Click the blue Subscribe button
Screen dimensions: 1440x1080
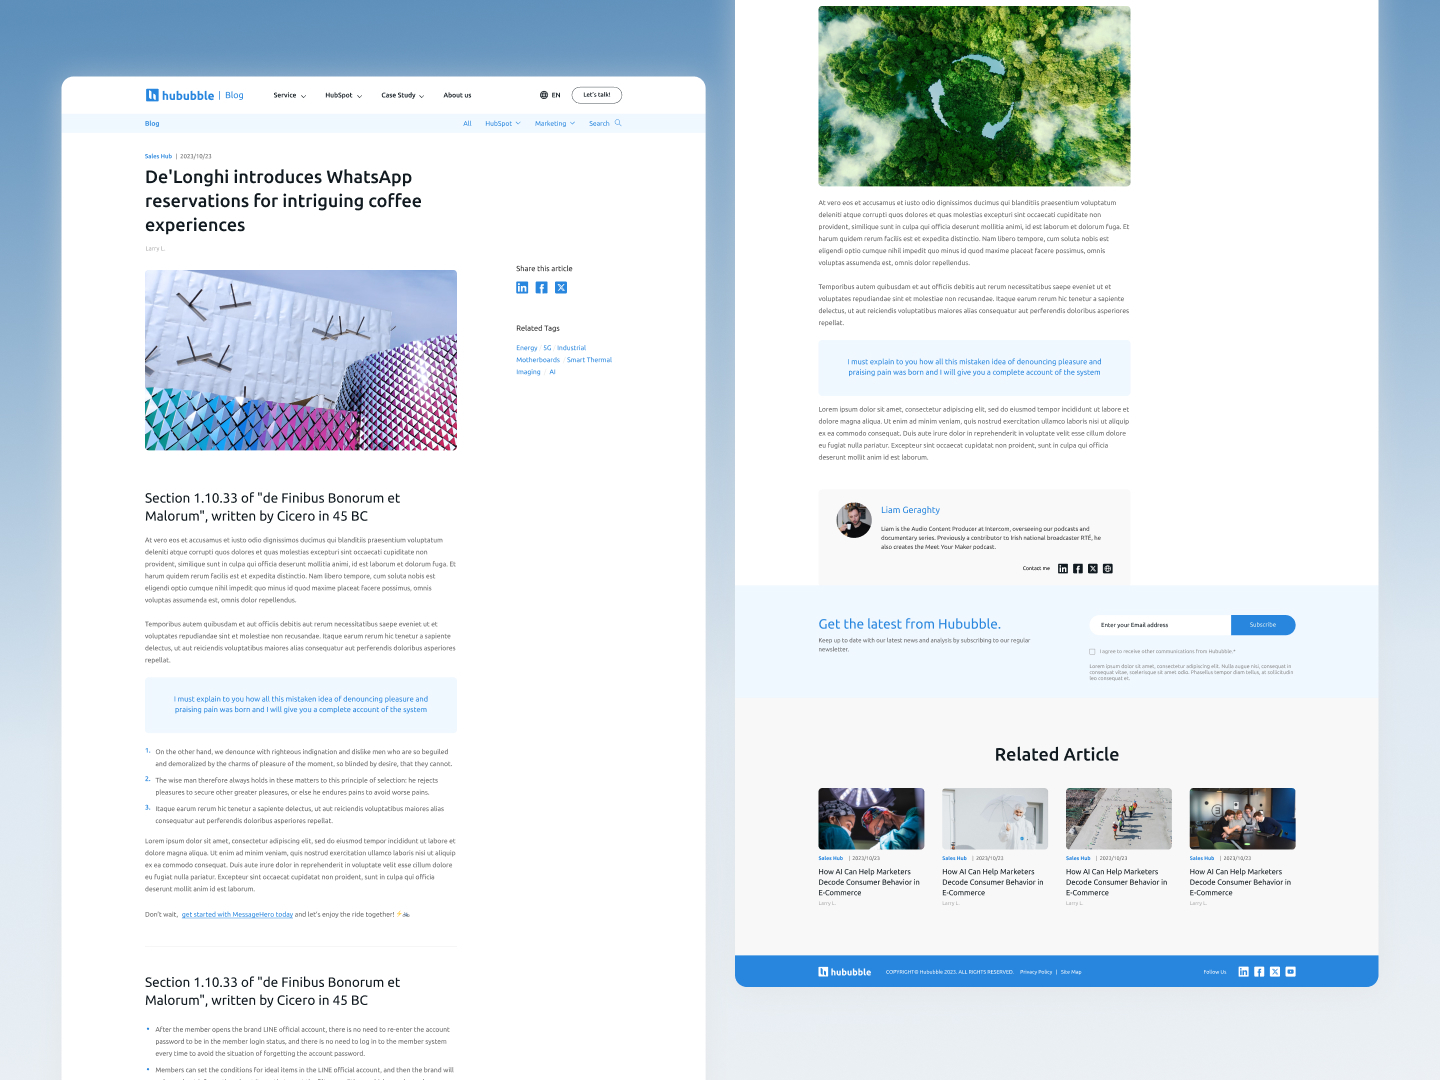(1262, 625)
